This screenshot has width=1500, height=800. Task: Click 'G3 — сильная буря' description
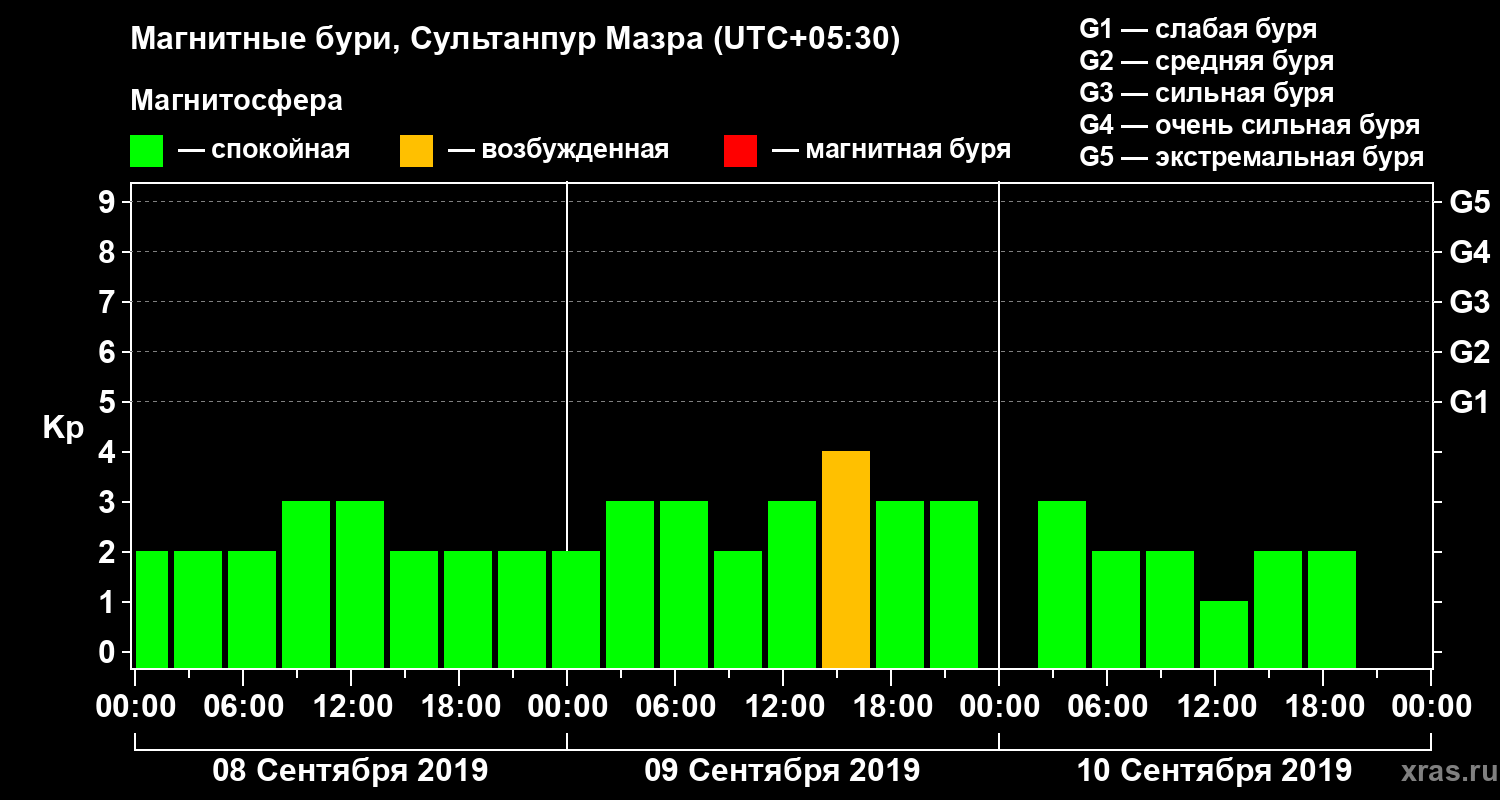1207,93
